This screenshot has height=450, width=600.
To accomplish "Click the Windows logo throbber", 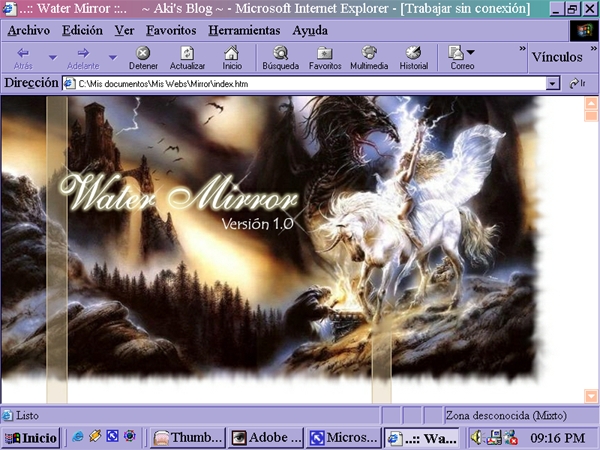I will tap(584, 31).
